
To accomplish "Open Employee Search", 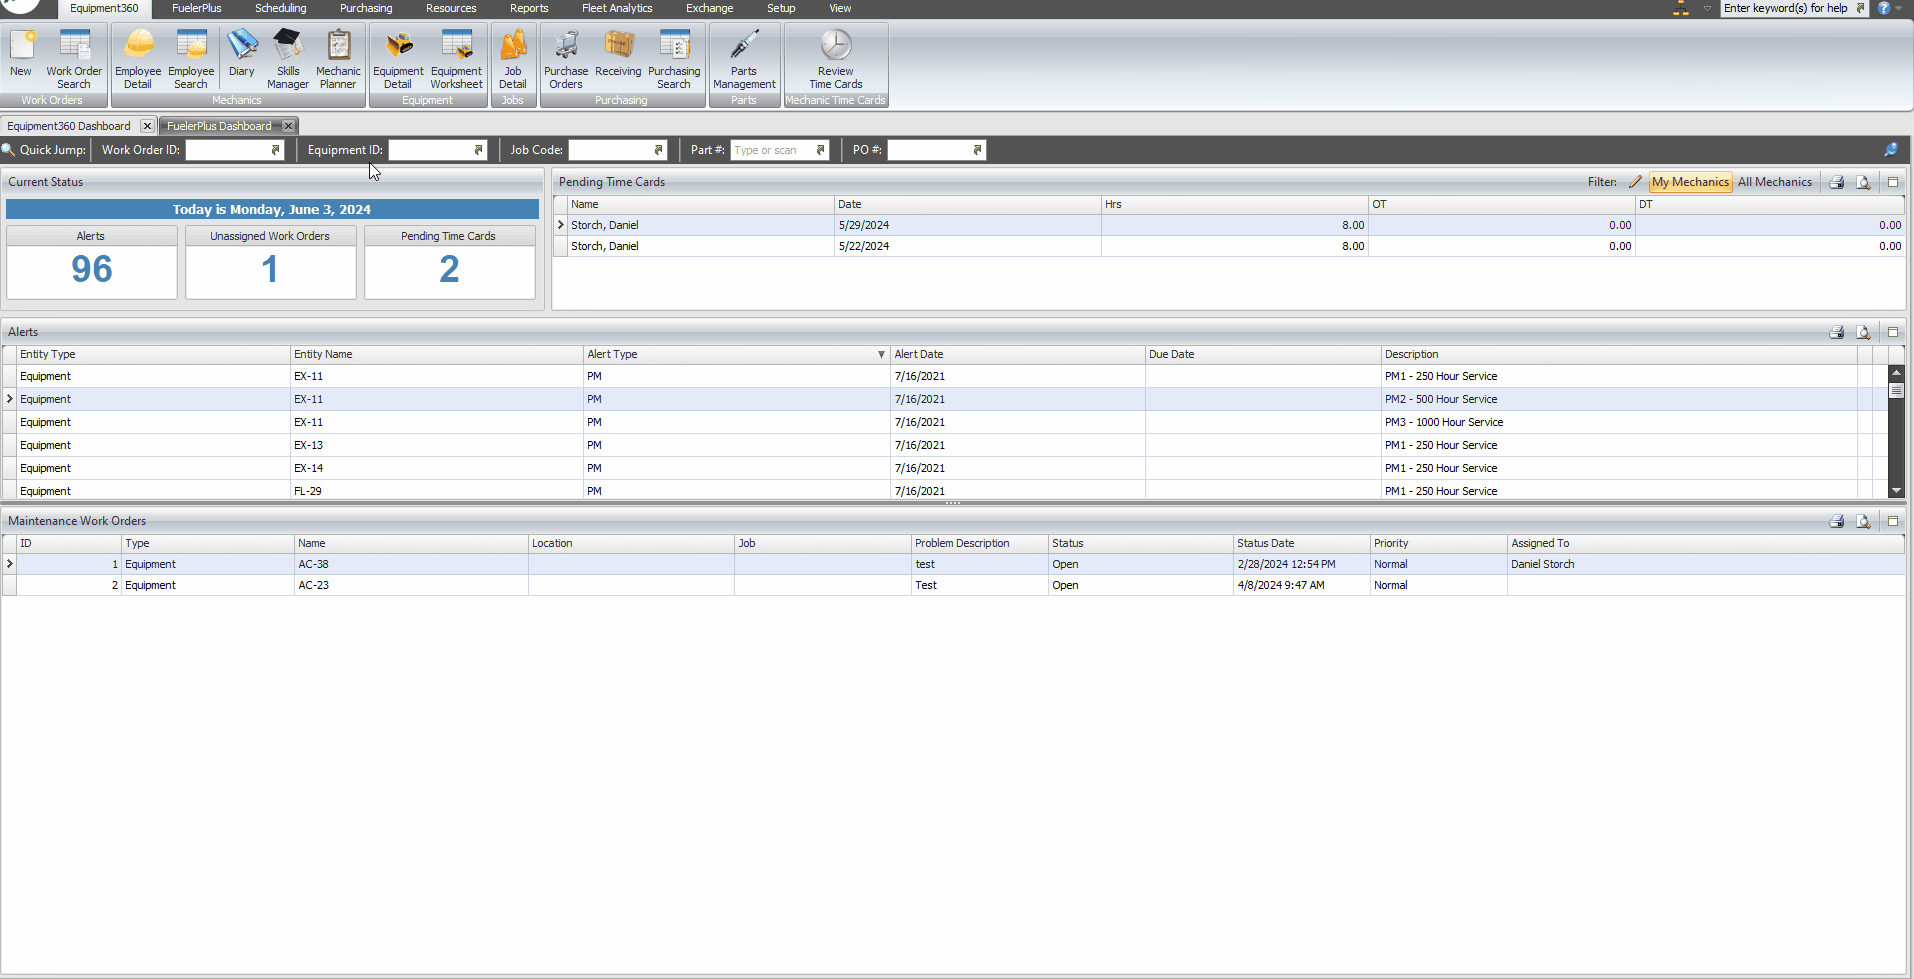I will (x=191, y=58).
